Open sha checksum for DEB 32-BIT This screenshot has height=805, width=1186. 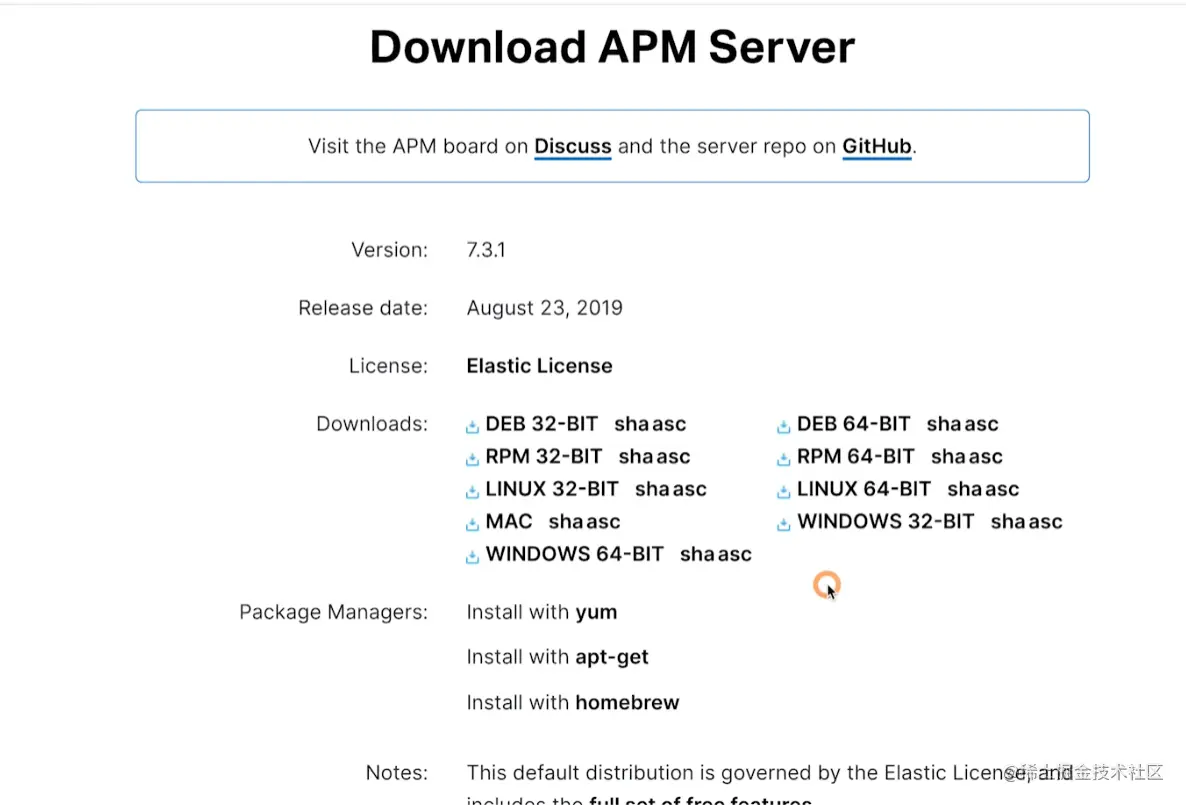pyautogui.click(x=631, y=424)
